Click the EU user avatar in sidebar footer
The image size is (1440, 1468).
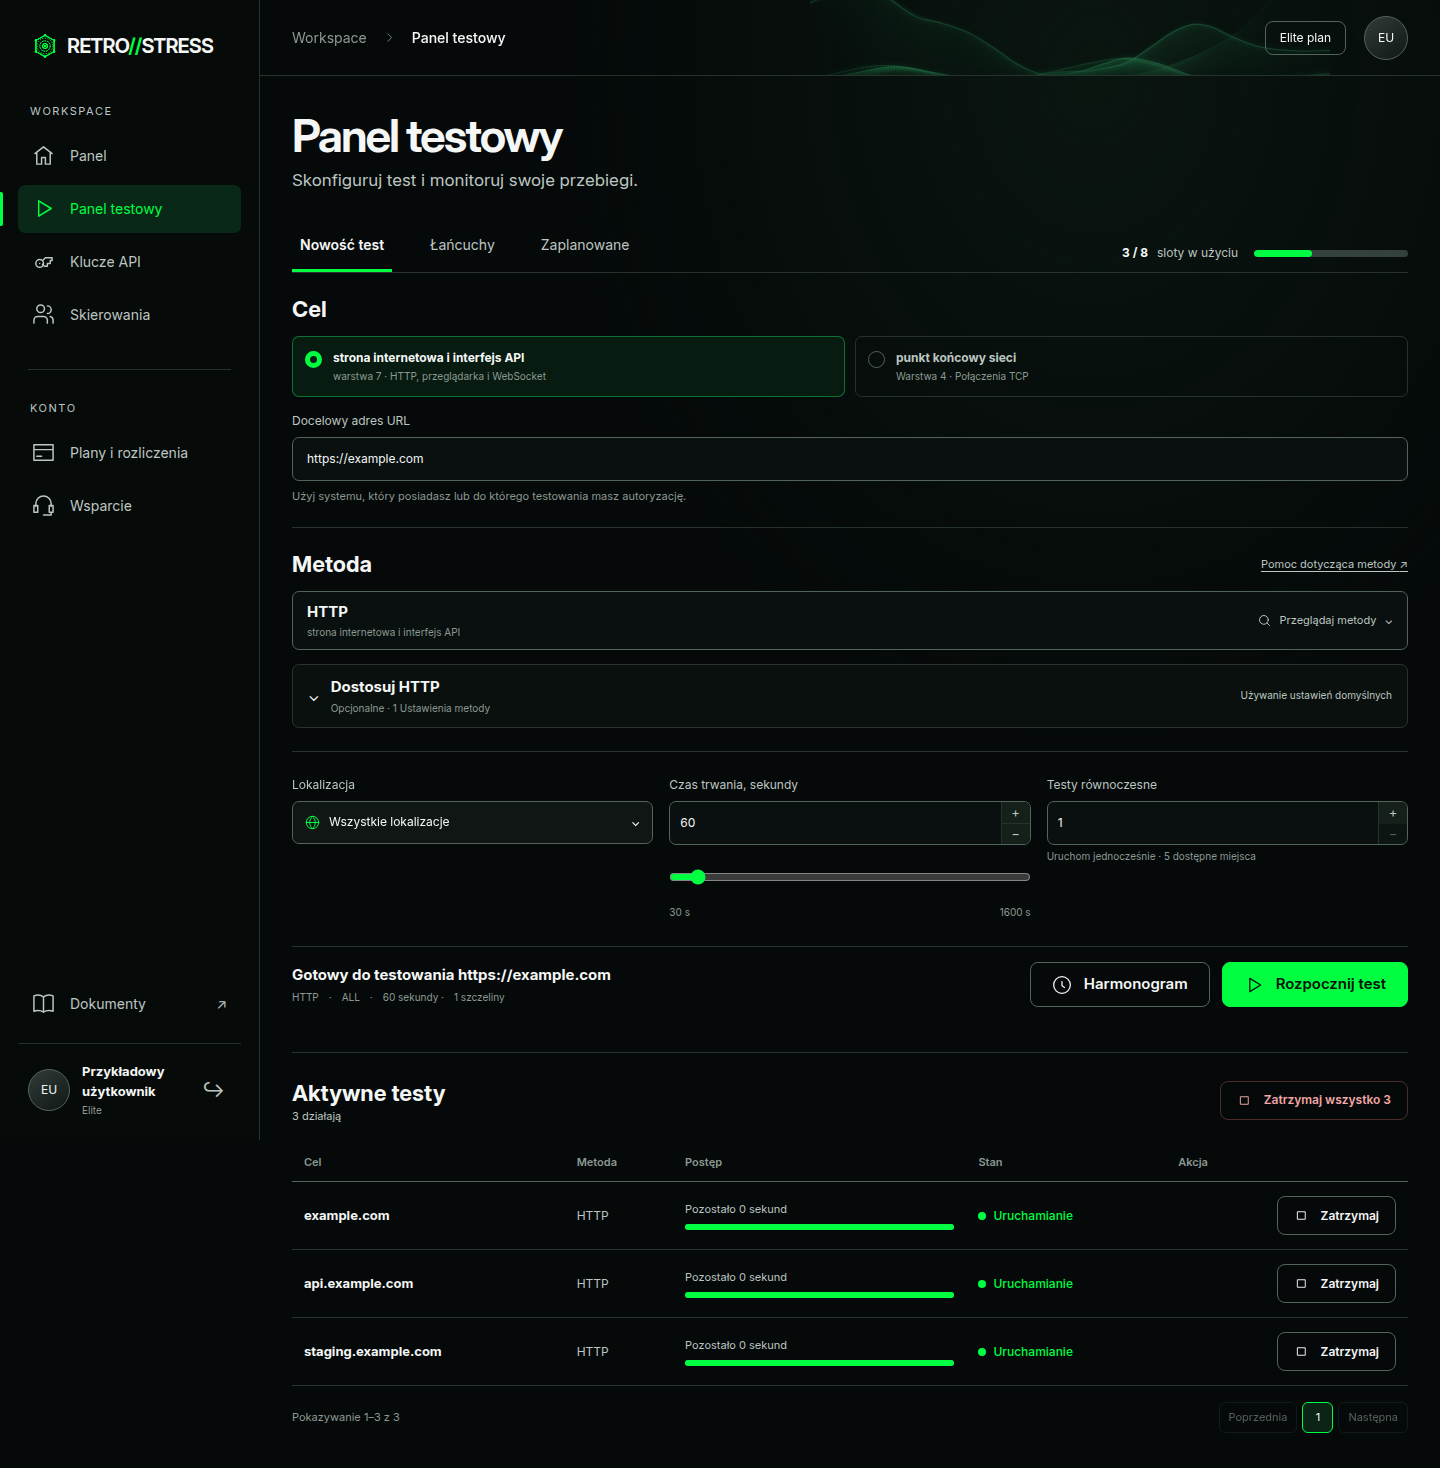pos(49,1090)
